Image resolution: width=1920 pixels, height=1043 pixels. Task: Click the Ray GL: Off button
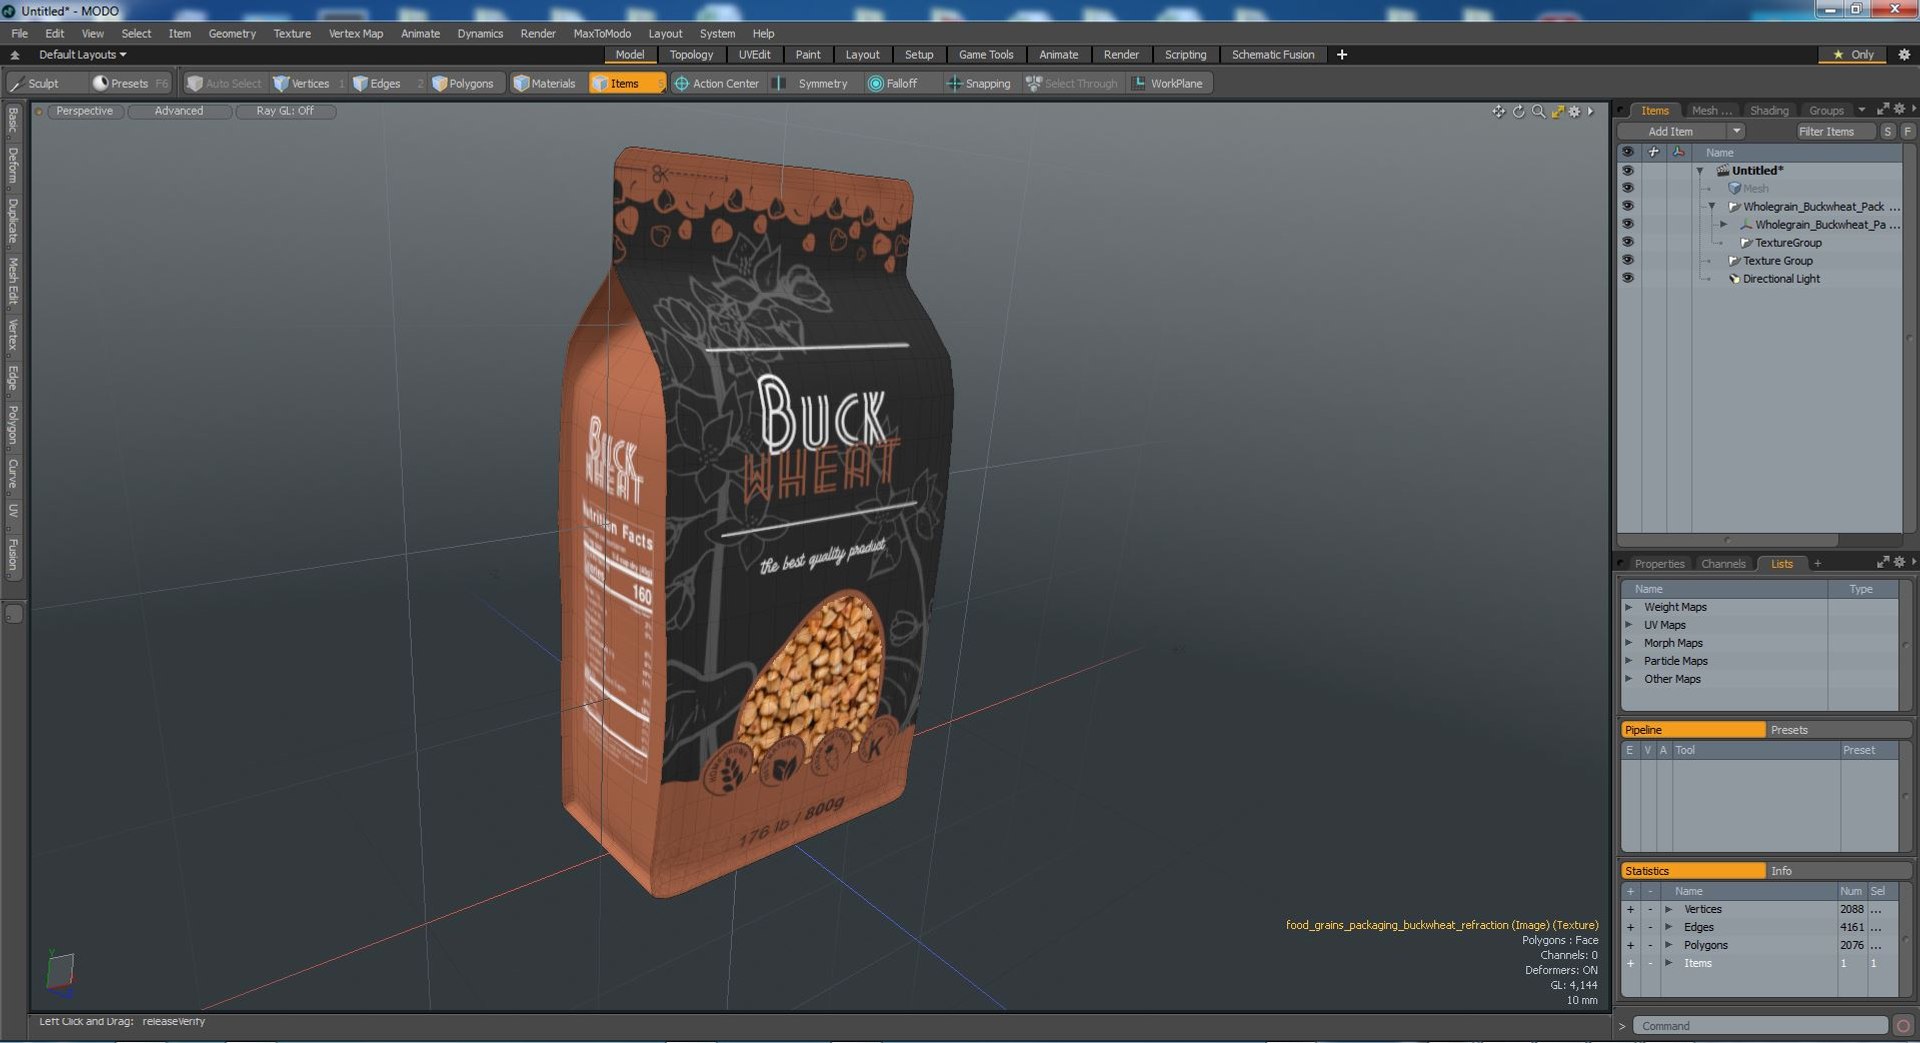(x=285, y=111)
